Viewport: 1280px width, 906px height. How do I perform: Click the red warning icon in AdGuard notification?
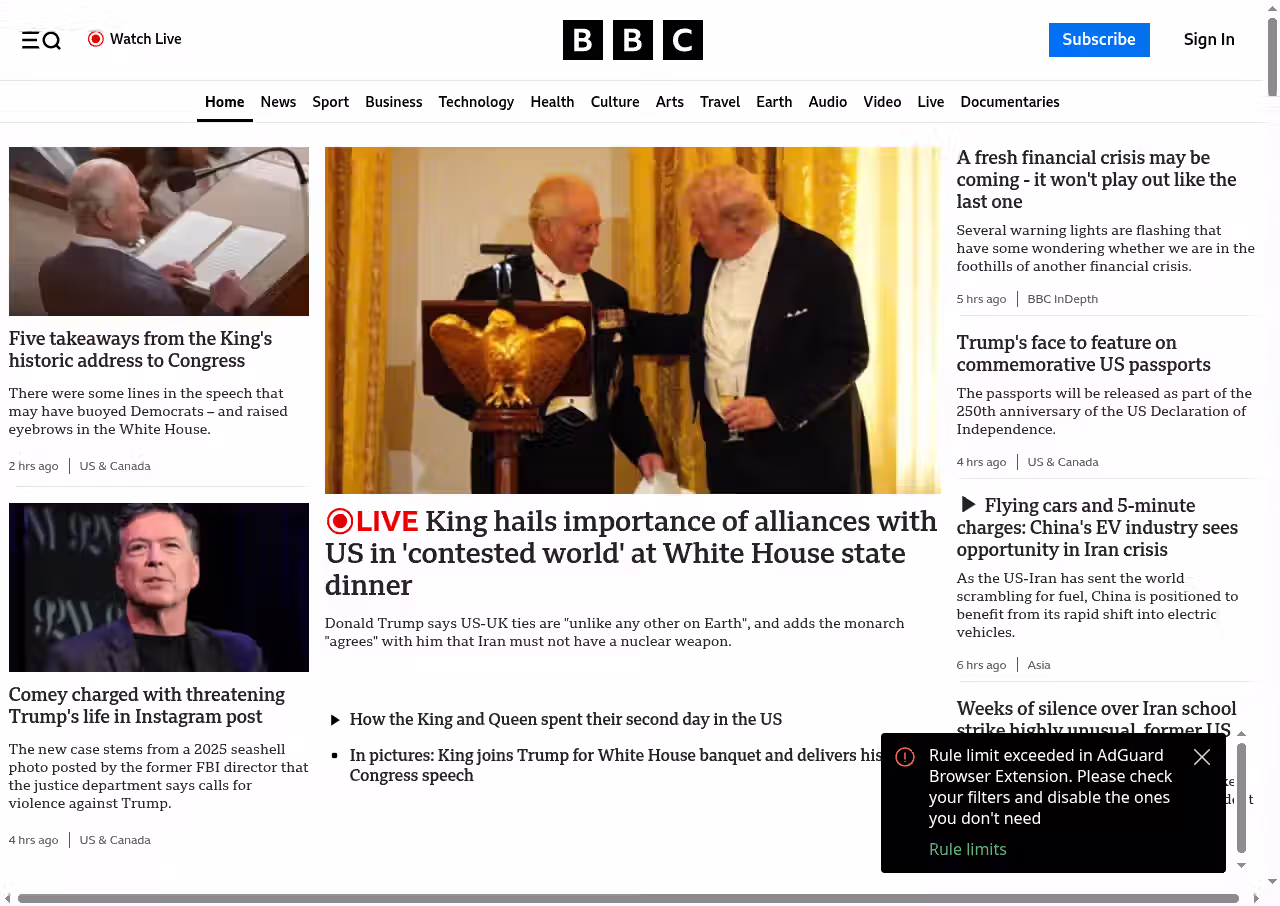[905, 757]
